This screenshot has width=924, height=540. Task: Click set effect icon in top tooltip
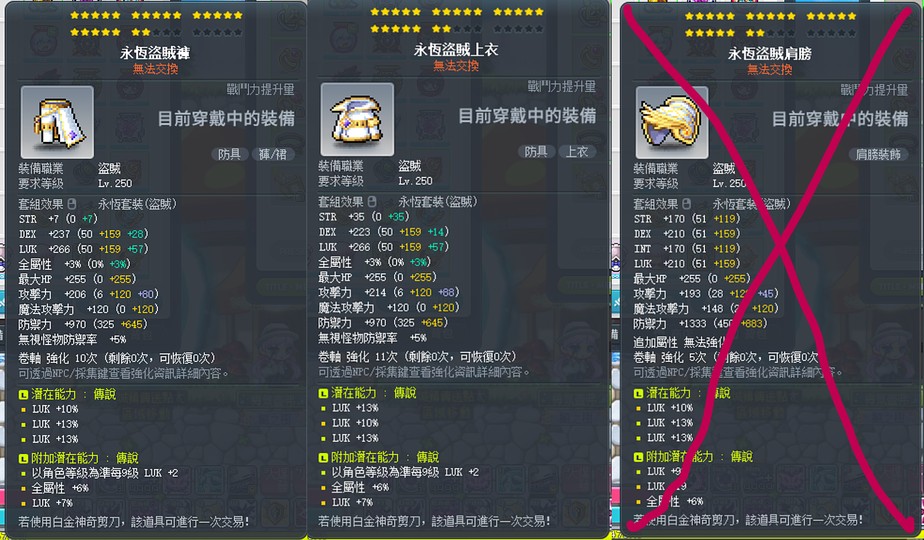[372, 202]
